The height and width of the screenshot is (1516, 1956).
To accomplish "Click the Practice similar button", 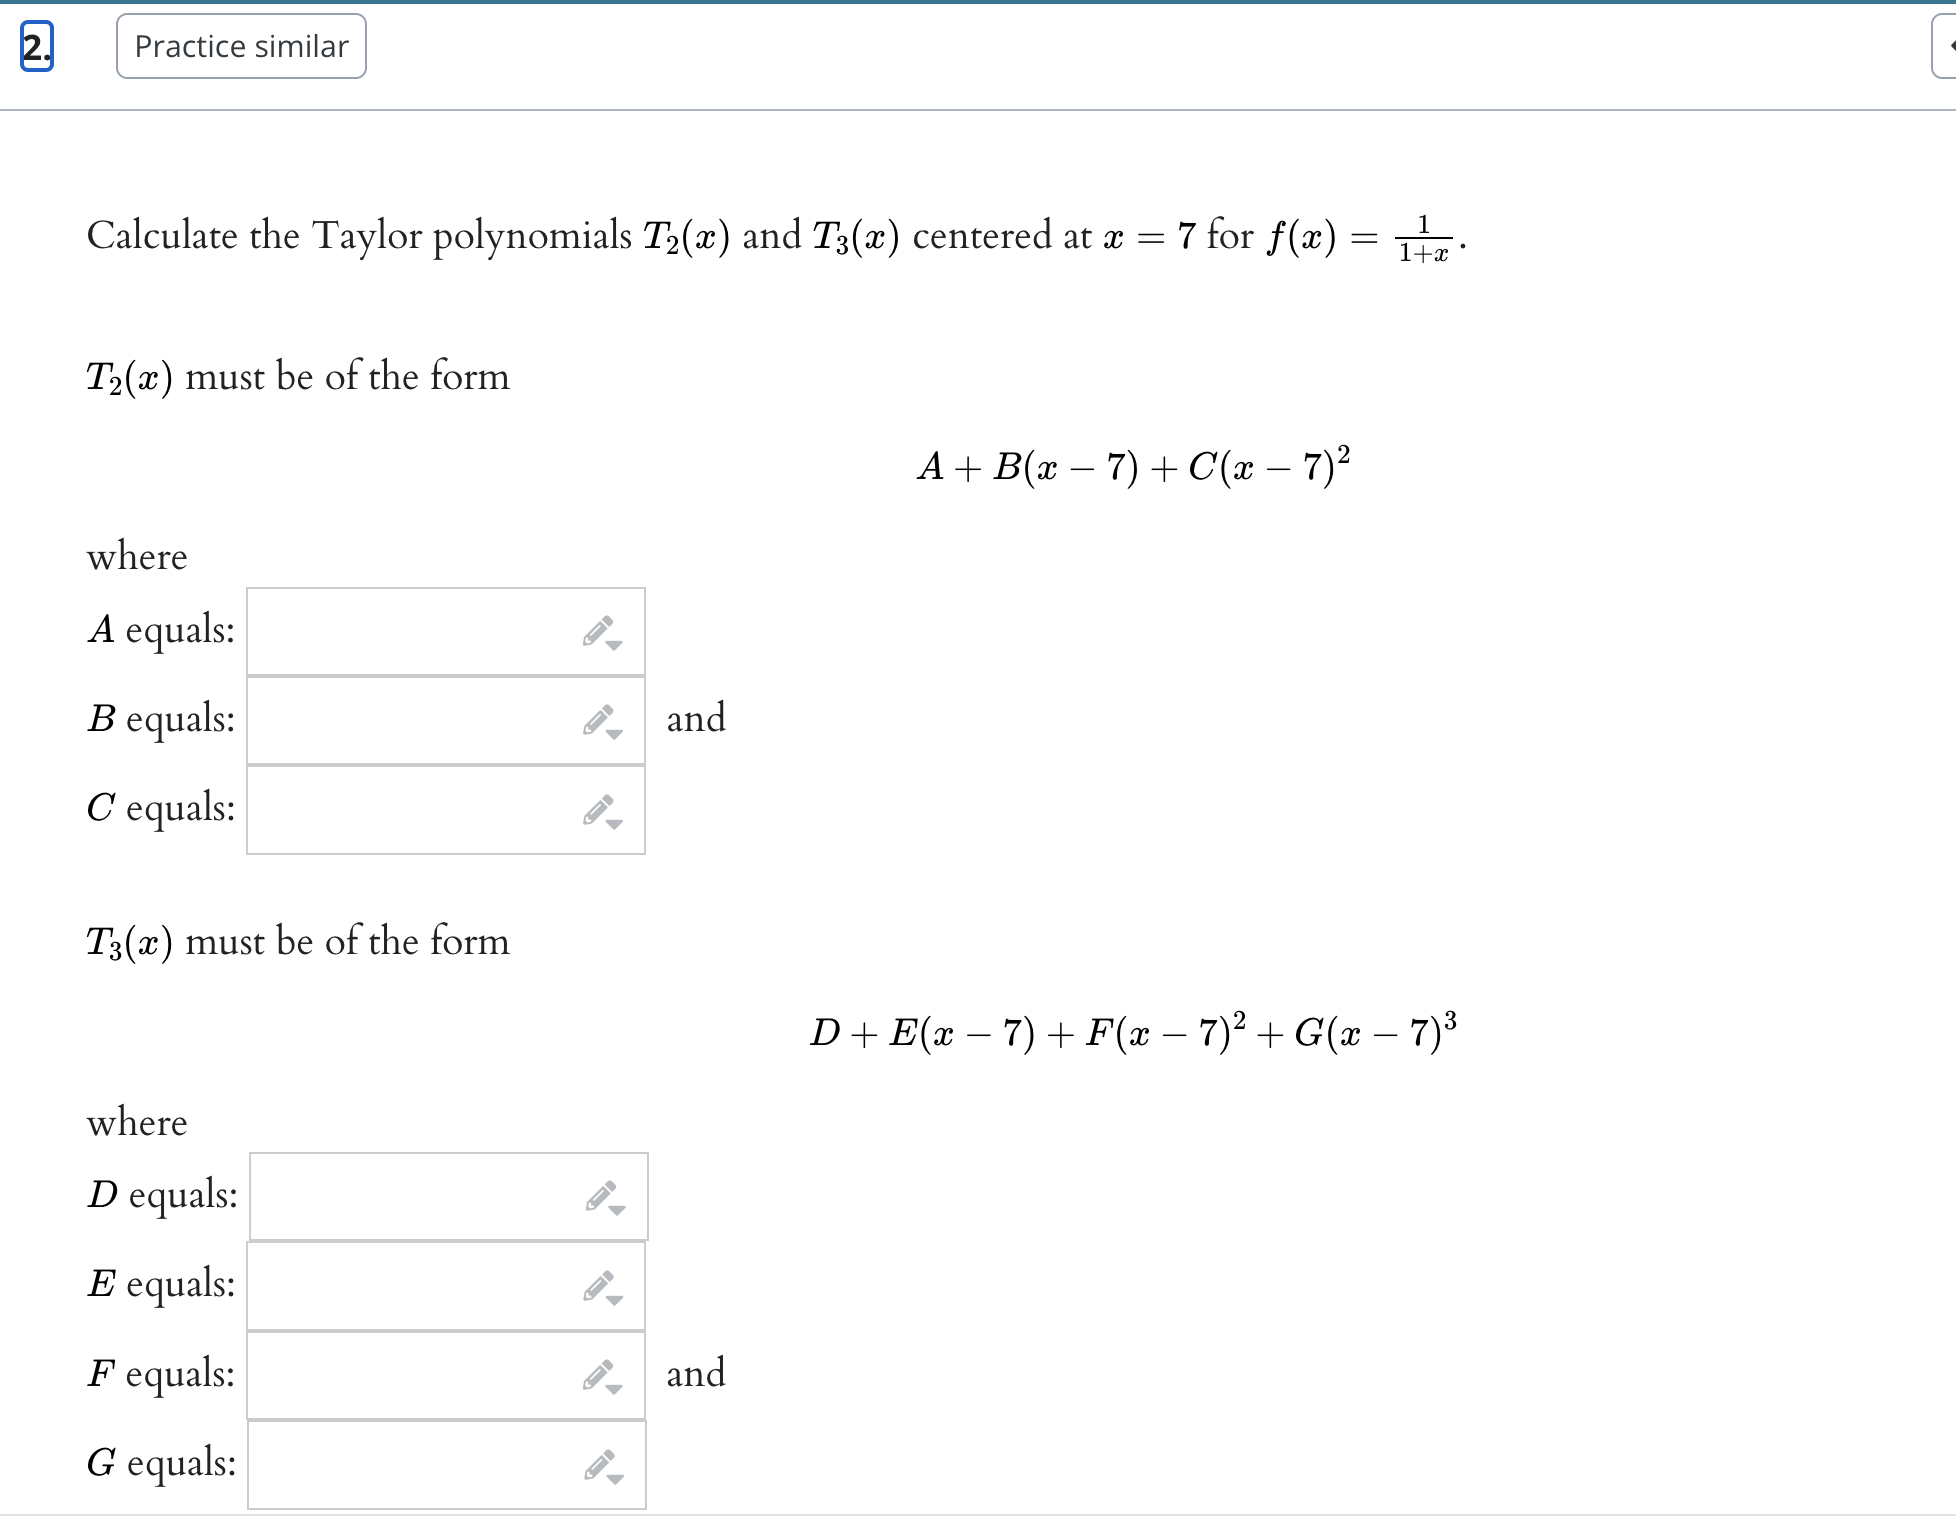I will click(241, 45).
